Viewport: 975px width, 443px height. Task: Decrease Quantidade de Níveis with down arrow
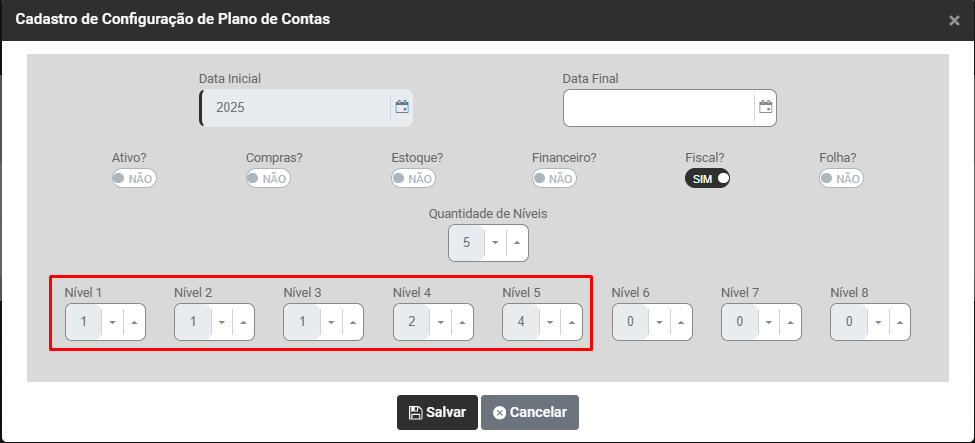pyautogui.click(x=495, y=243)
